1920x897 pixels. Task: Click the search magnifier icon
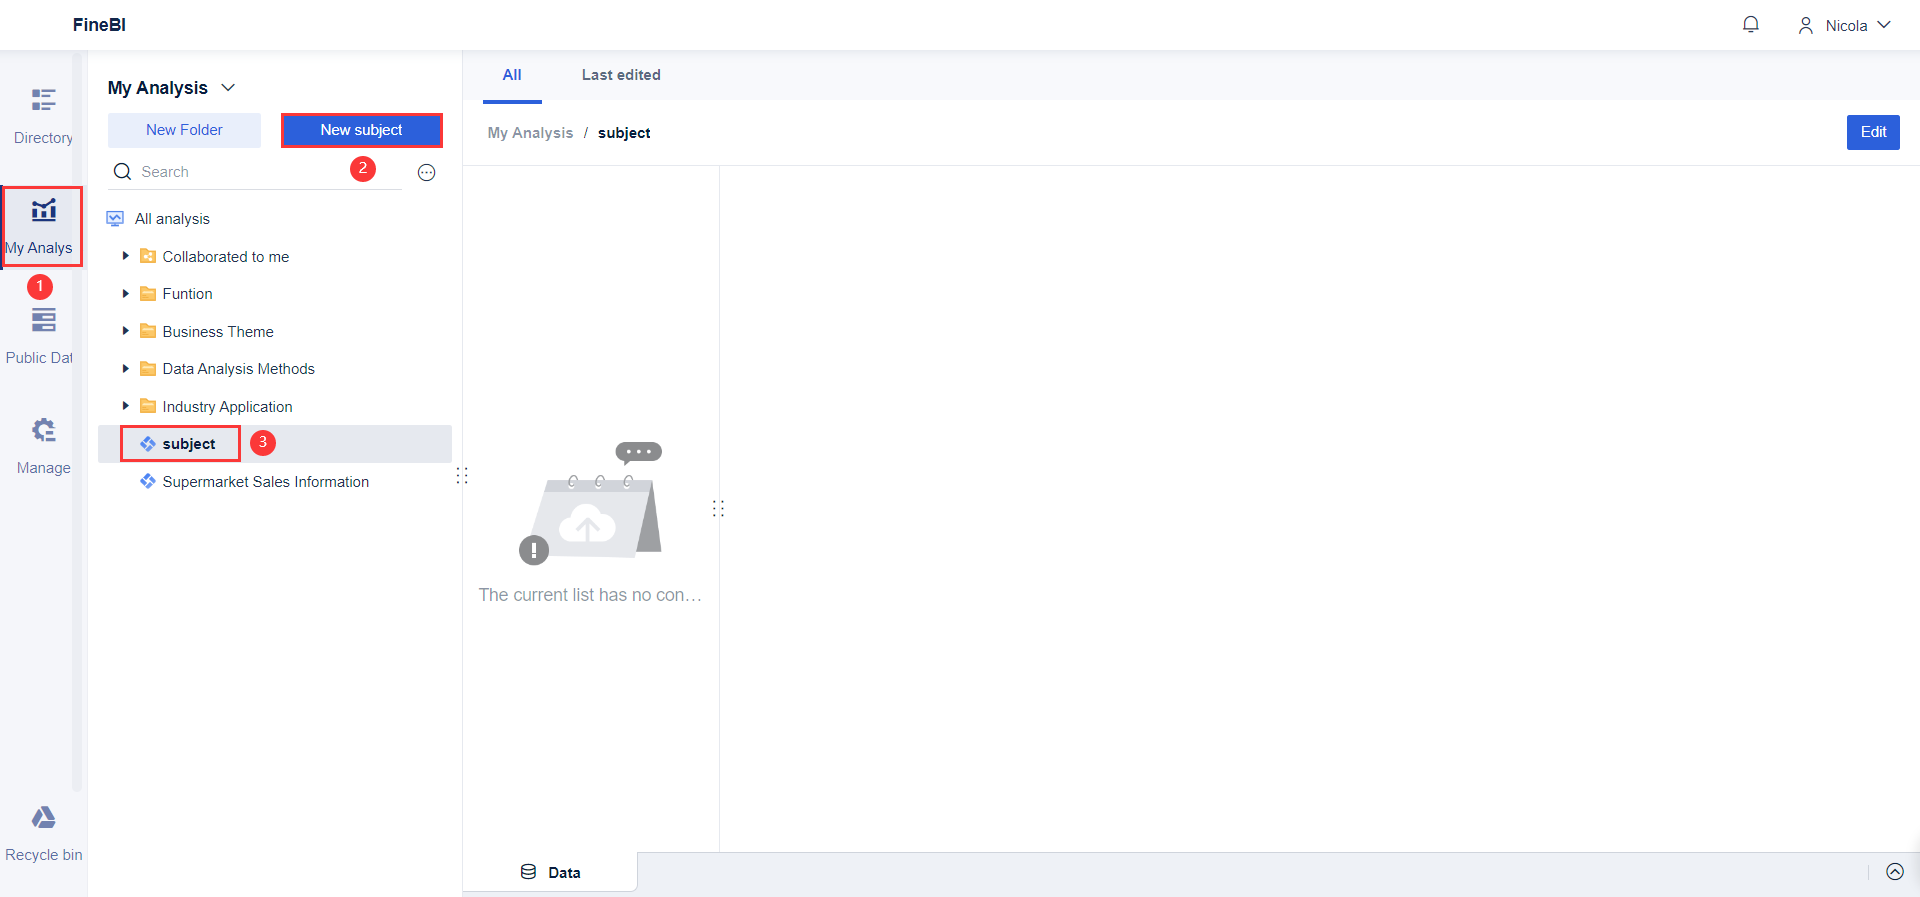tap(122, 172)
